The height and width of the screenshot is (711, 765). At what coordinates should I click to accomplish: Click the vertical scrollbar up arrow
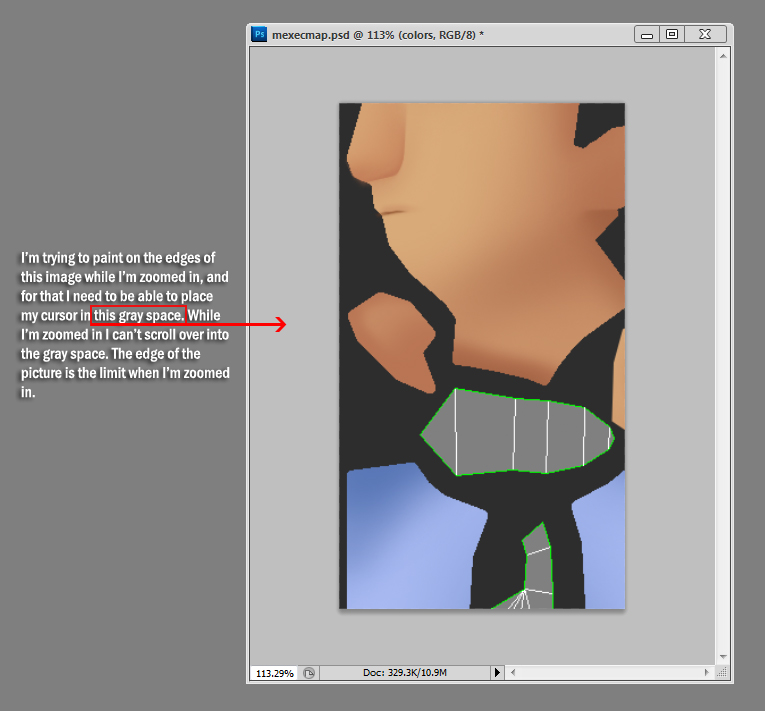click(x=723, y=57)
